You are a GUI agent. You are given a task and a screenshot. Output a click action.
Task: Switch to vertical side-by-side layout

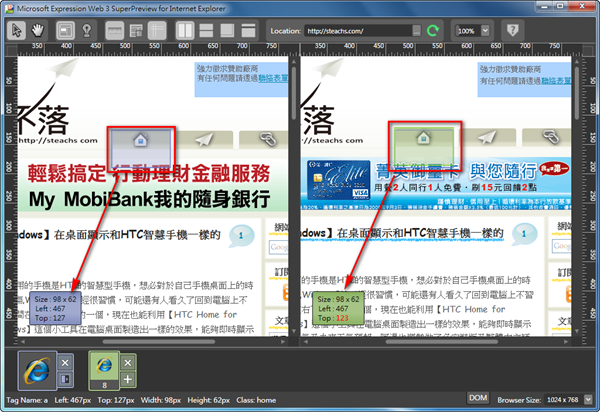click(x=185, y=30)
